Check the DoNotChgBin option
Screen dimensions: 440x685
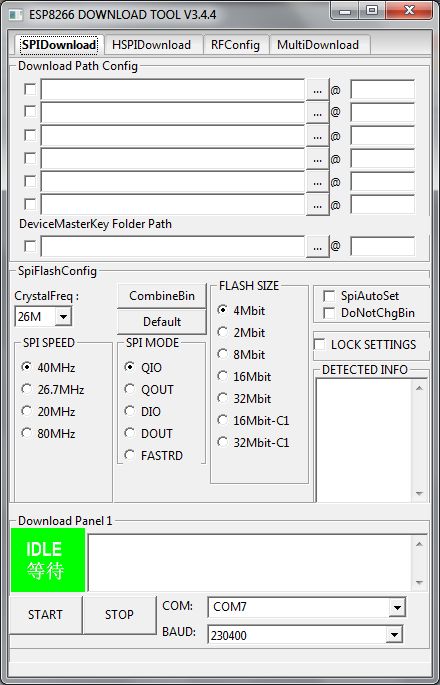[329, 313]
